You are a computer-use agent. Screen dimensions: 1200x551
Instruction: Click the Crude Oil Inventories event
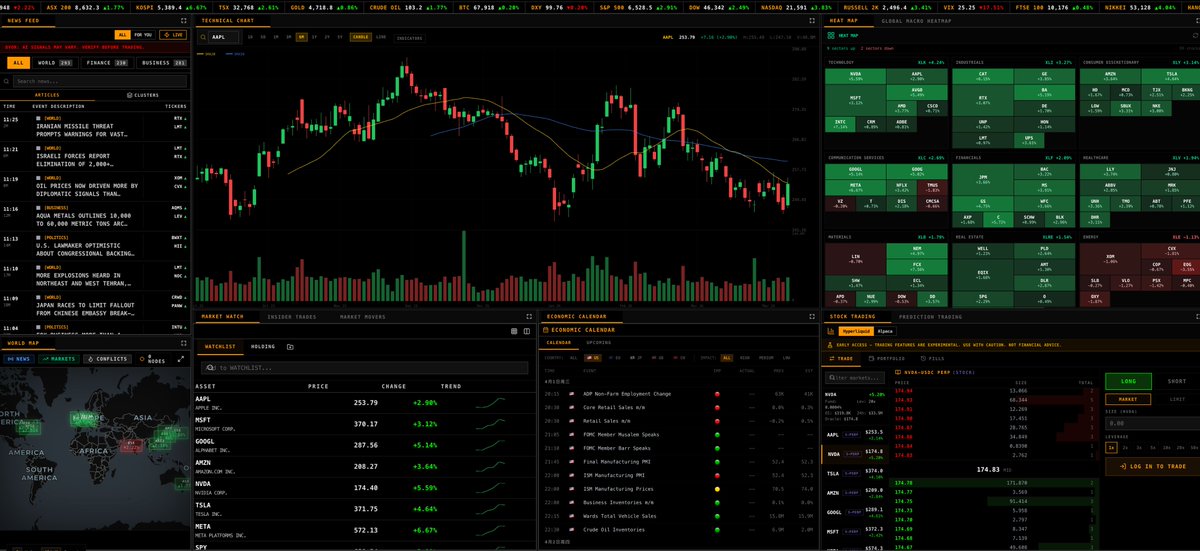pyautogui.click(x=678, y=530)
